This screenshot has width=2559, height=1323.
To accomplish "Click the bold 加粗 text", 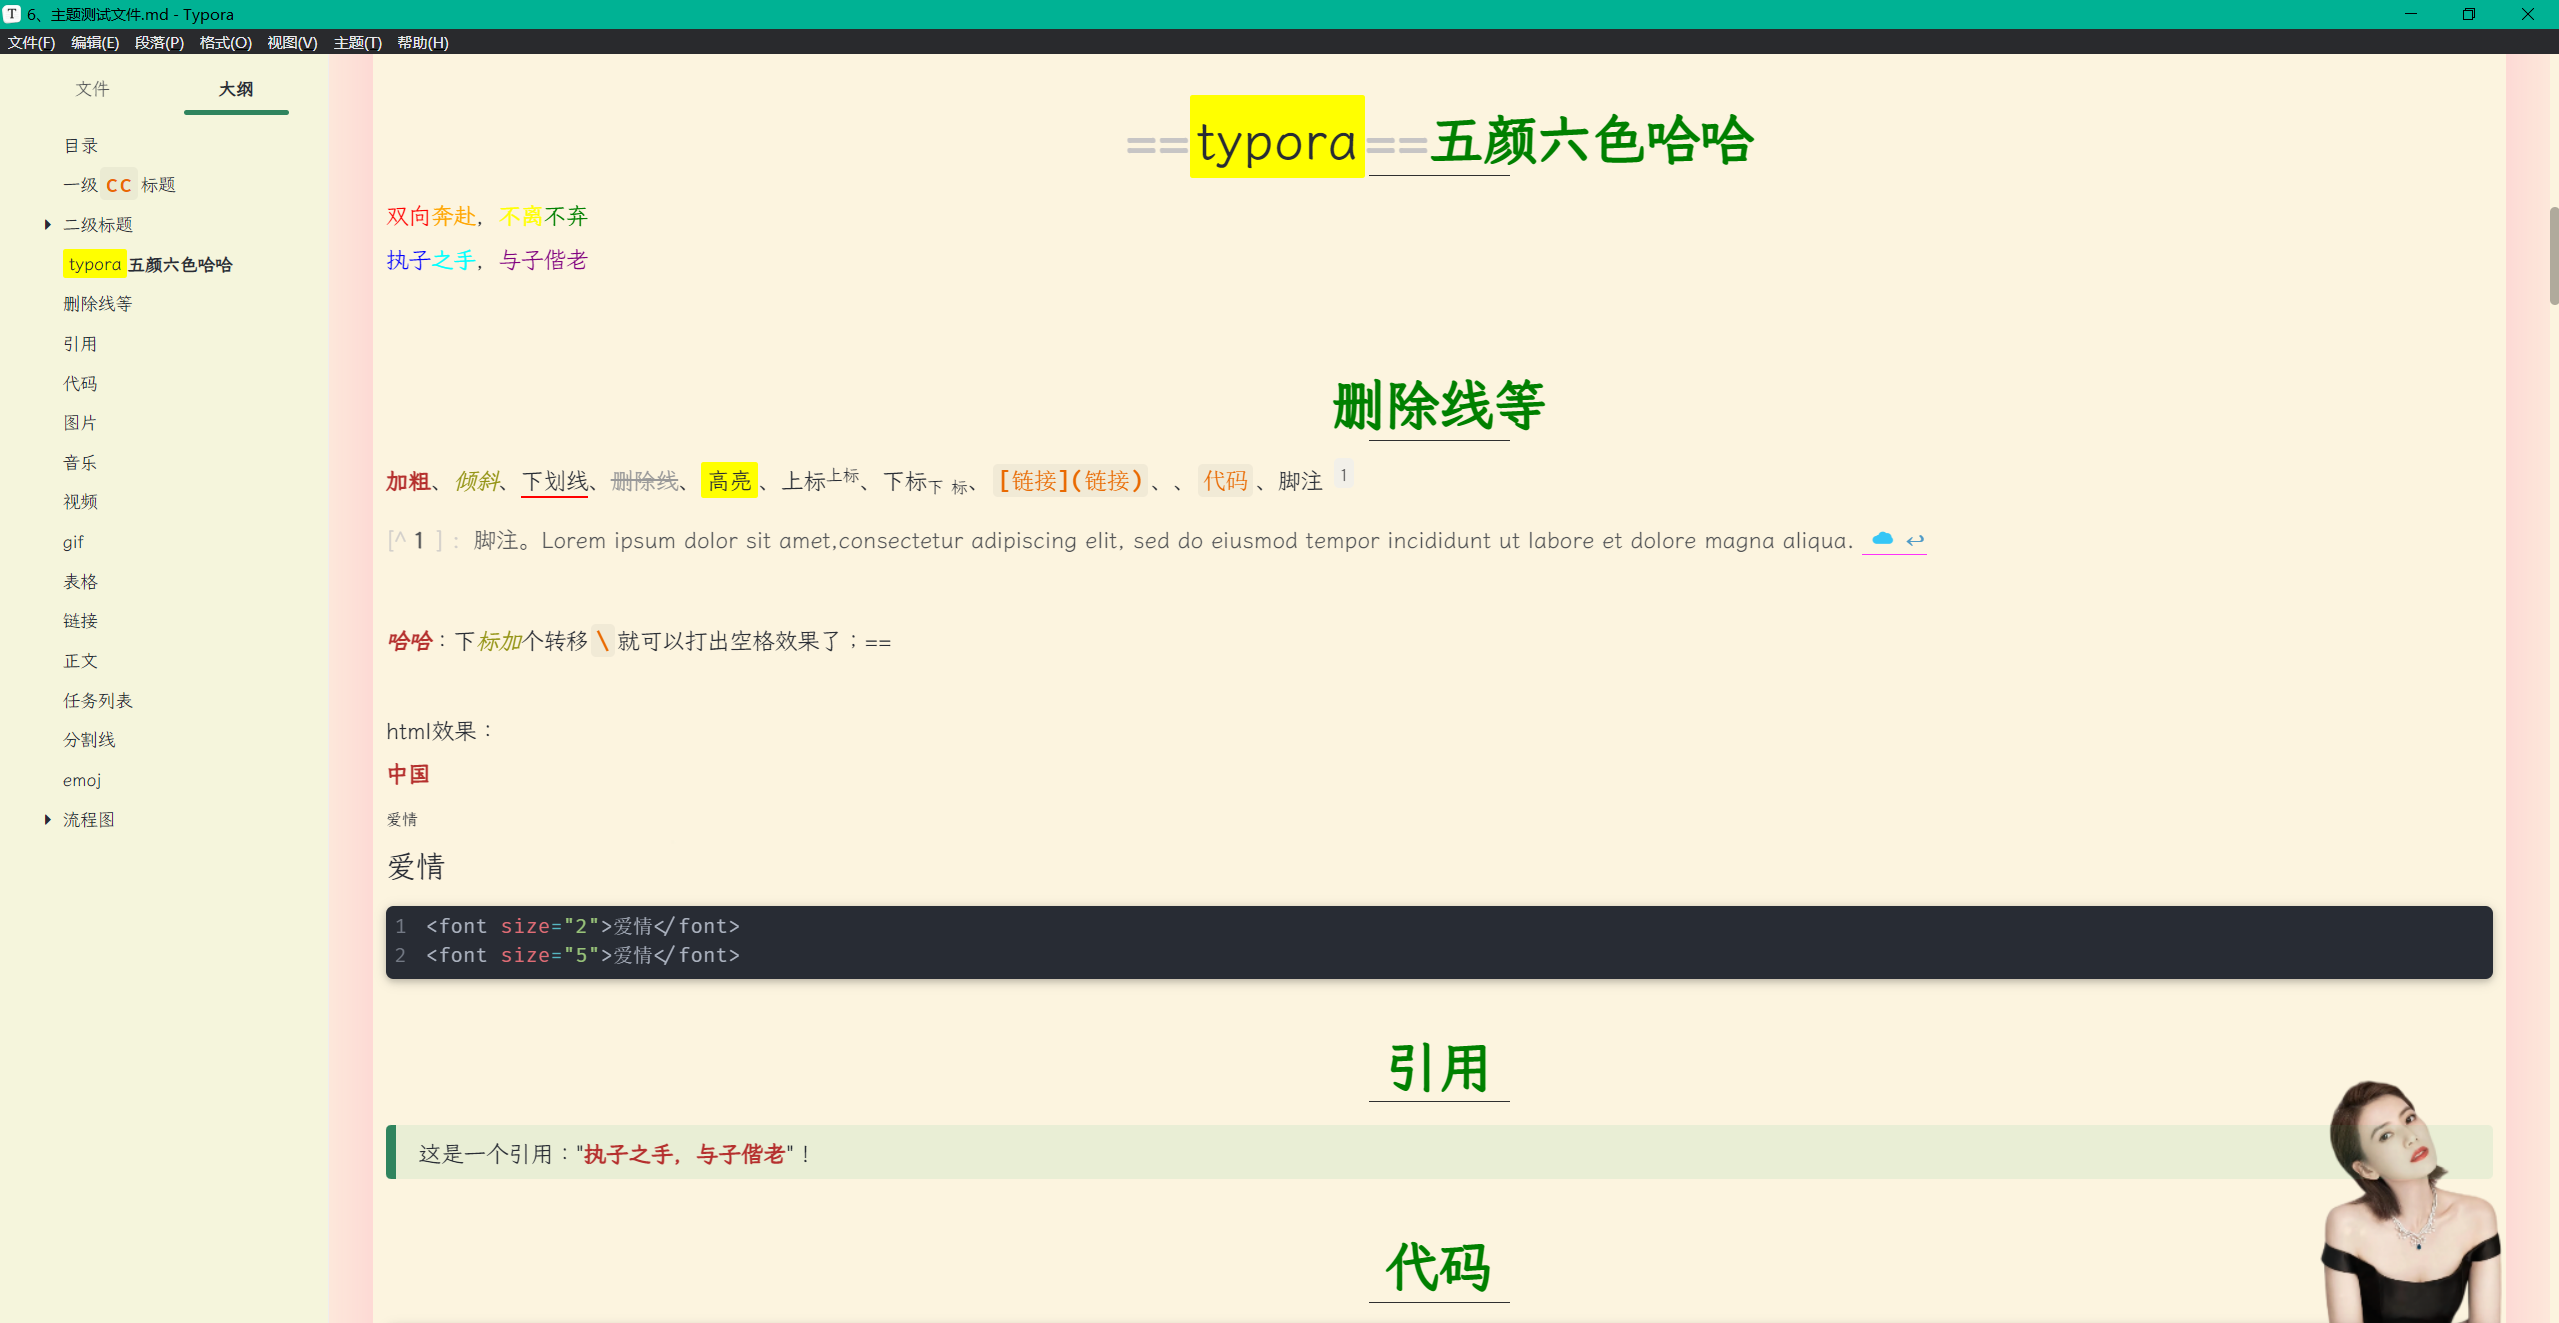I will (408, 481).
